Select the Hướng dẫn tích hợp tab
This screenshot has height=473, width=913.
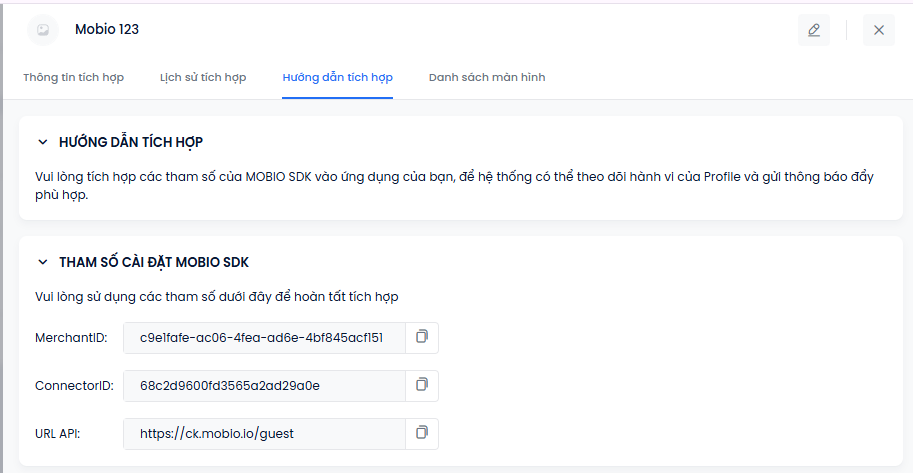[x=338, y=77]
